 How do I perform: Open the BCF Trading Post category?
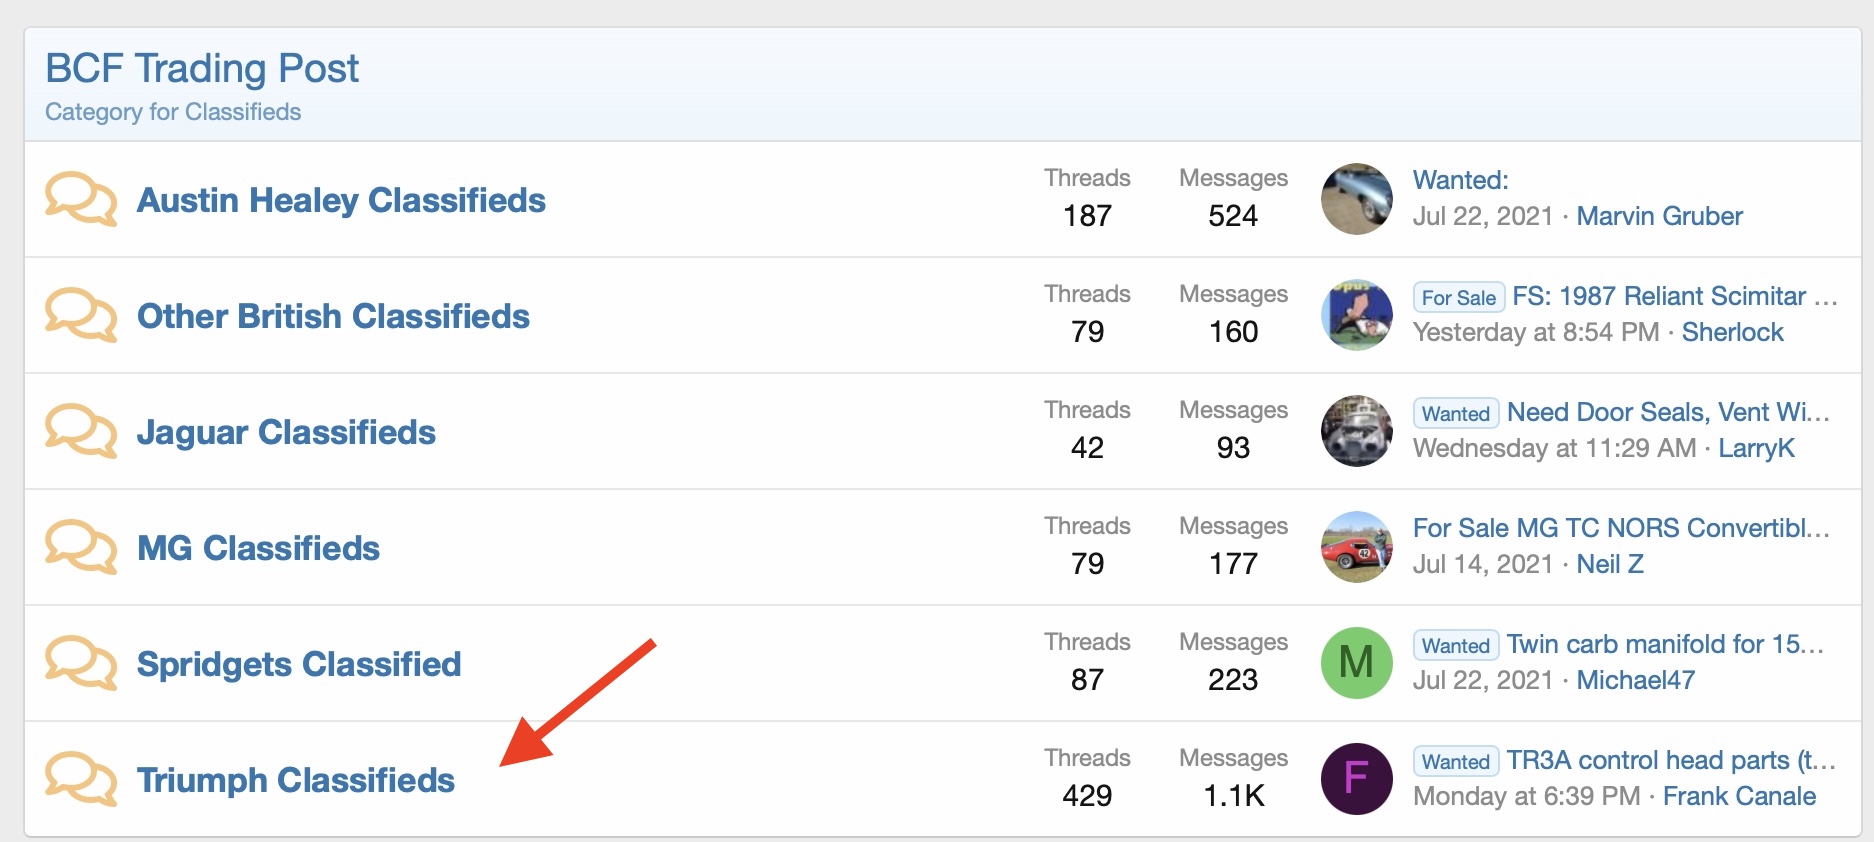point(202,68)
